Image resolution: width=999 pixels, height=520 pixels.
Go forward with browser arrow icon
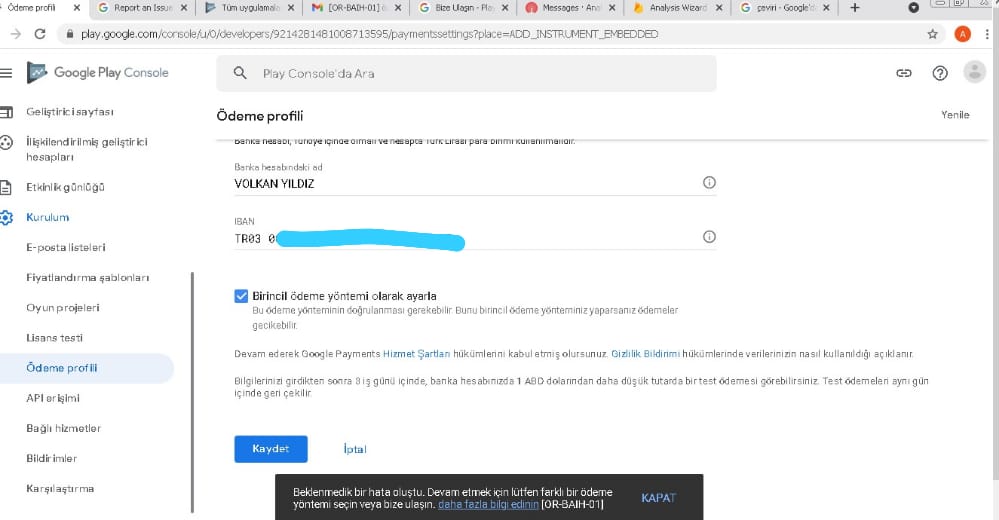tap(16, 34)
